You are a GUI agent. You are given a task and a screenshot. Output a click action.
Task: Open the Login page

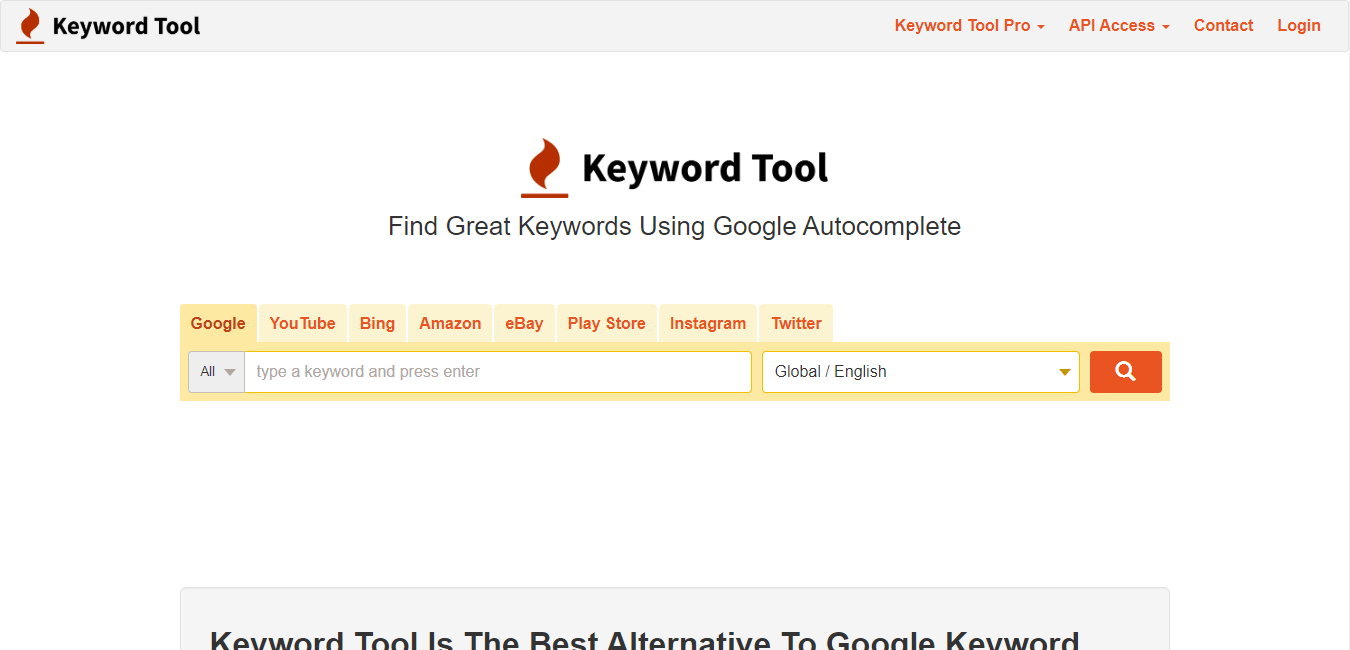coord(1298,25)
